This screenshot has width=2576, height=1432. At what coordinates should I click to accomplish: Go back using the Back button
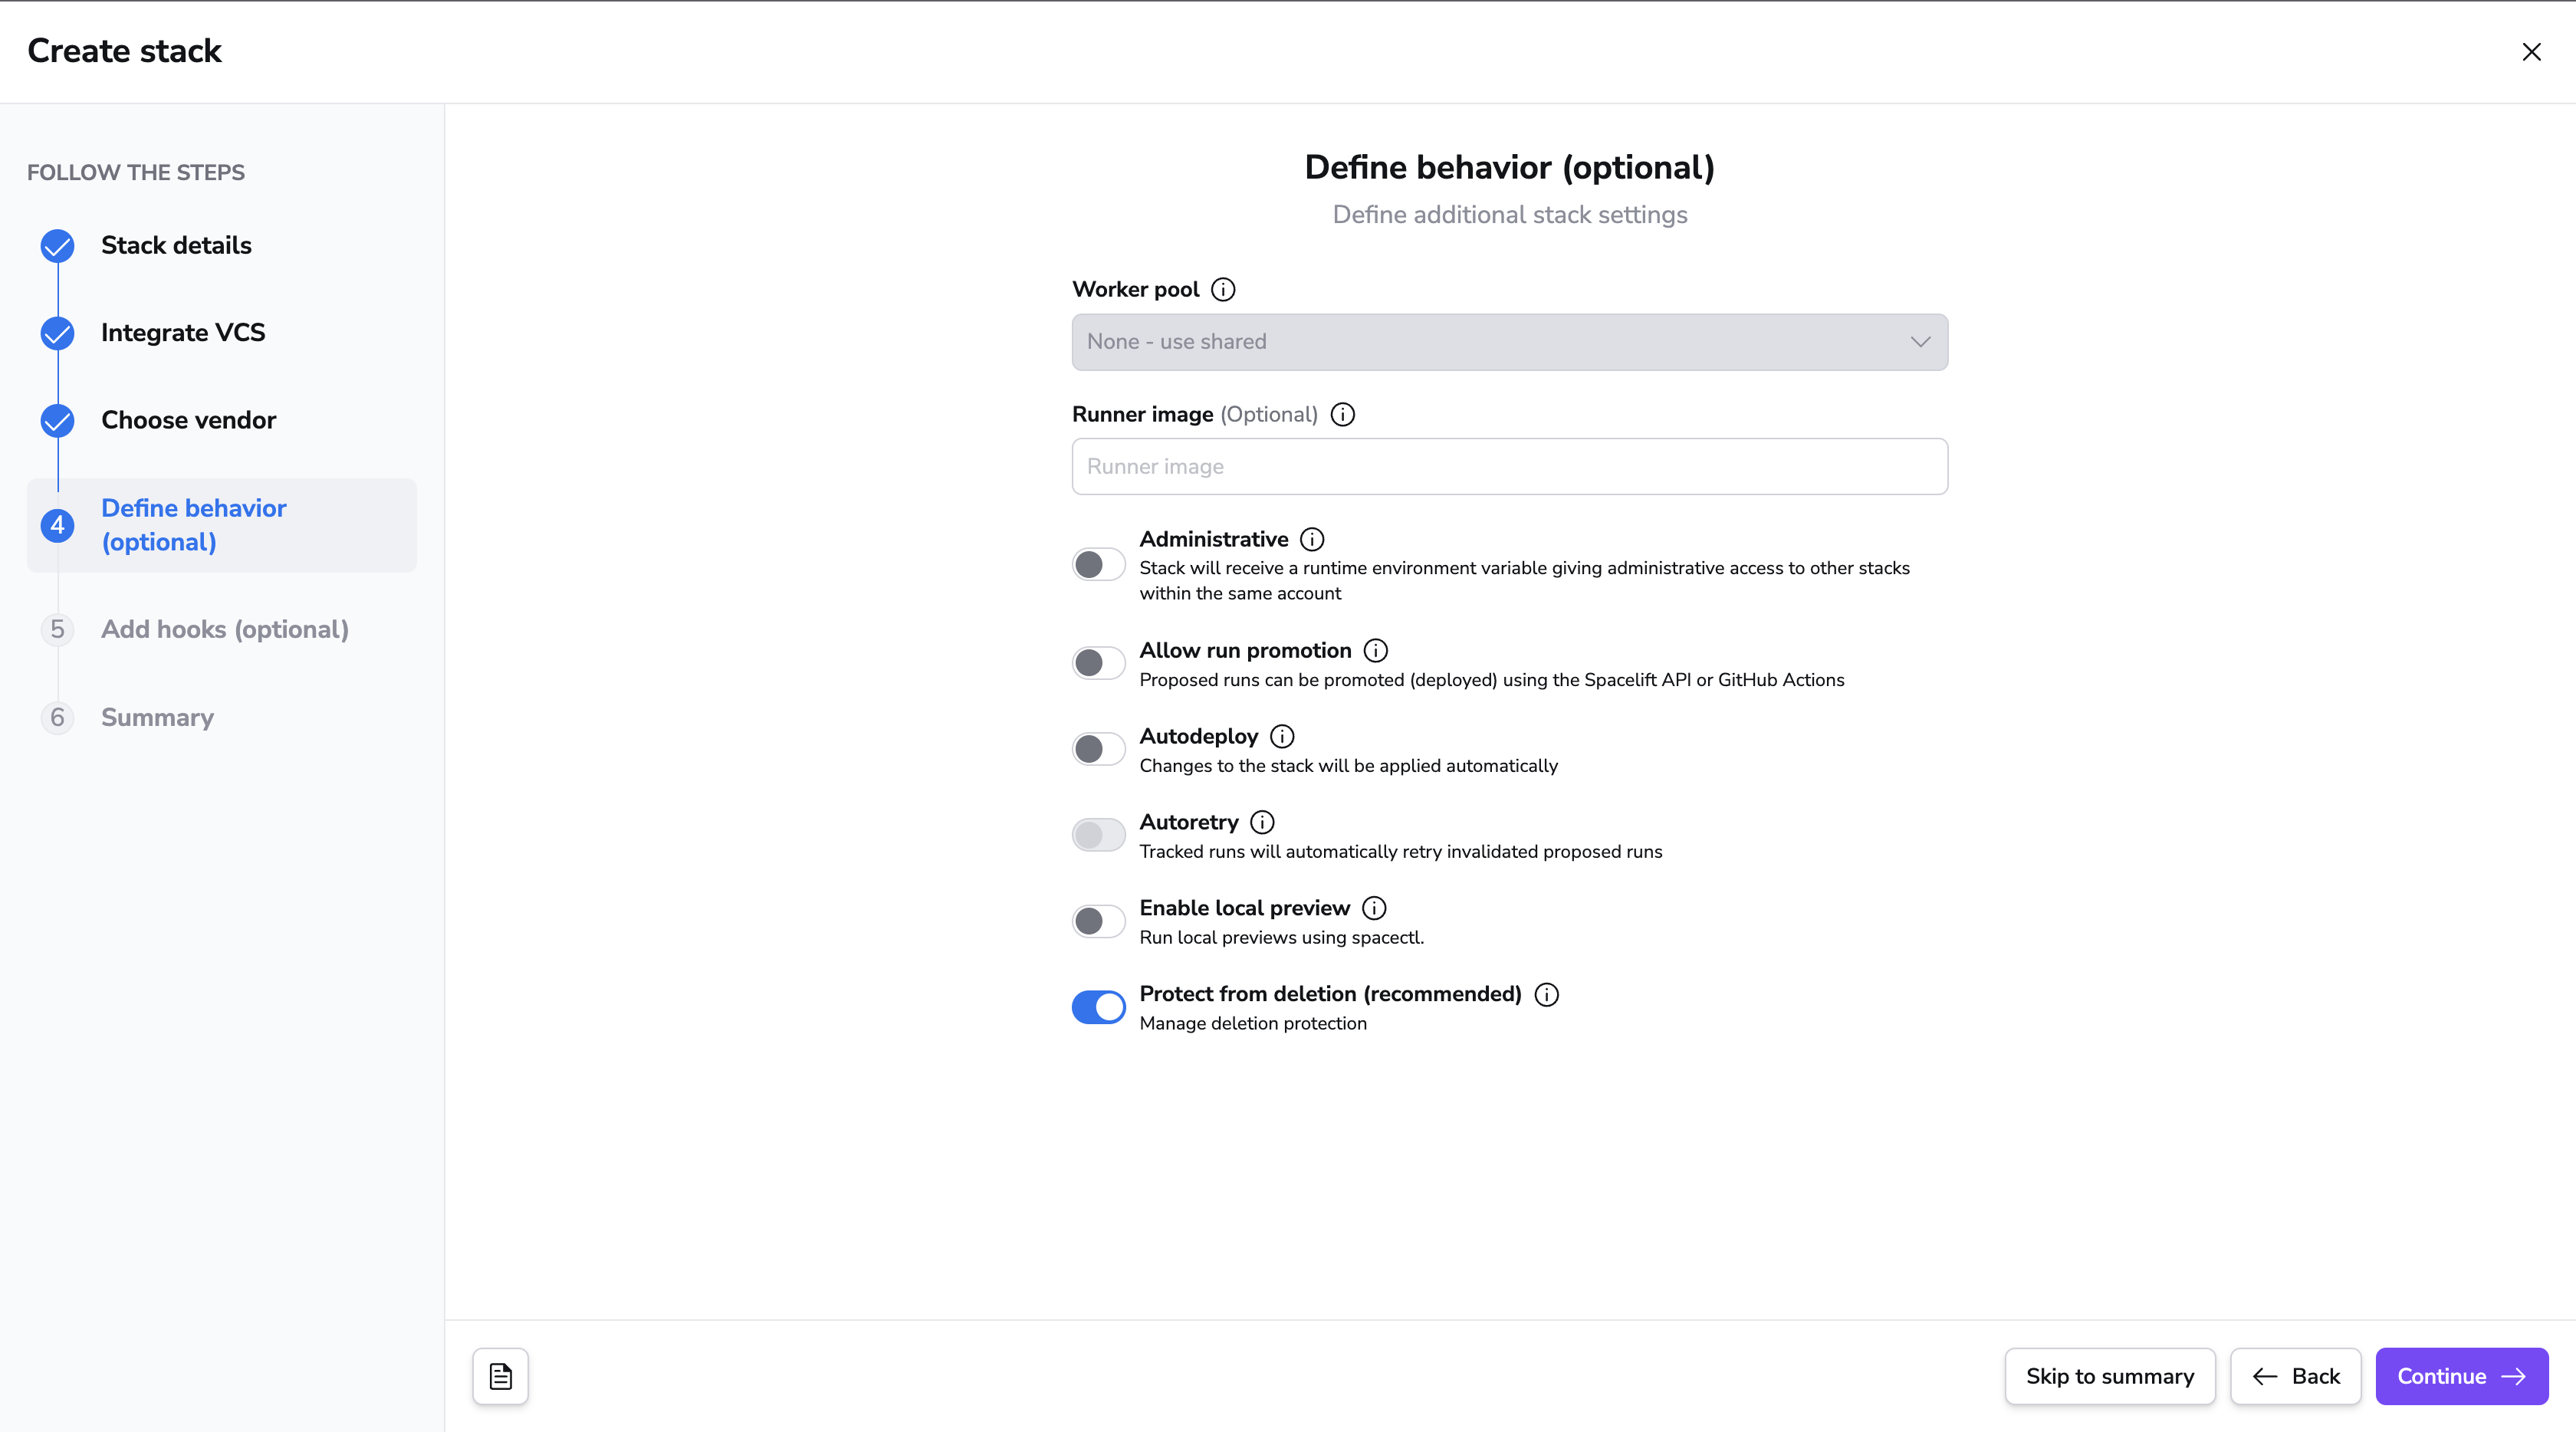(x=2296, y=1377)
